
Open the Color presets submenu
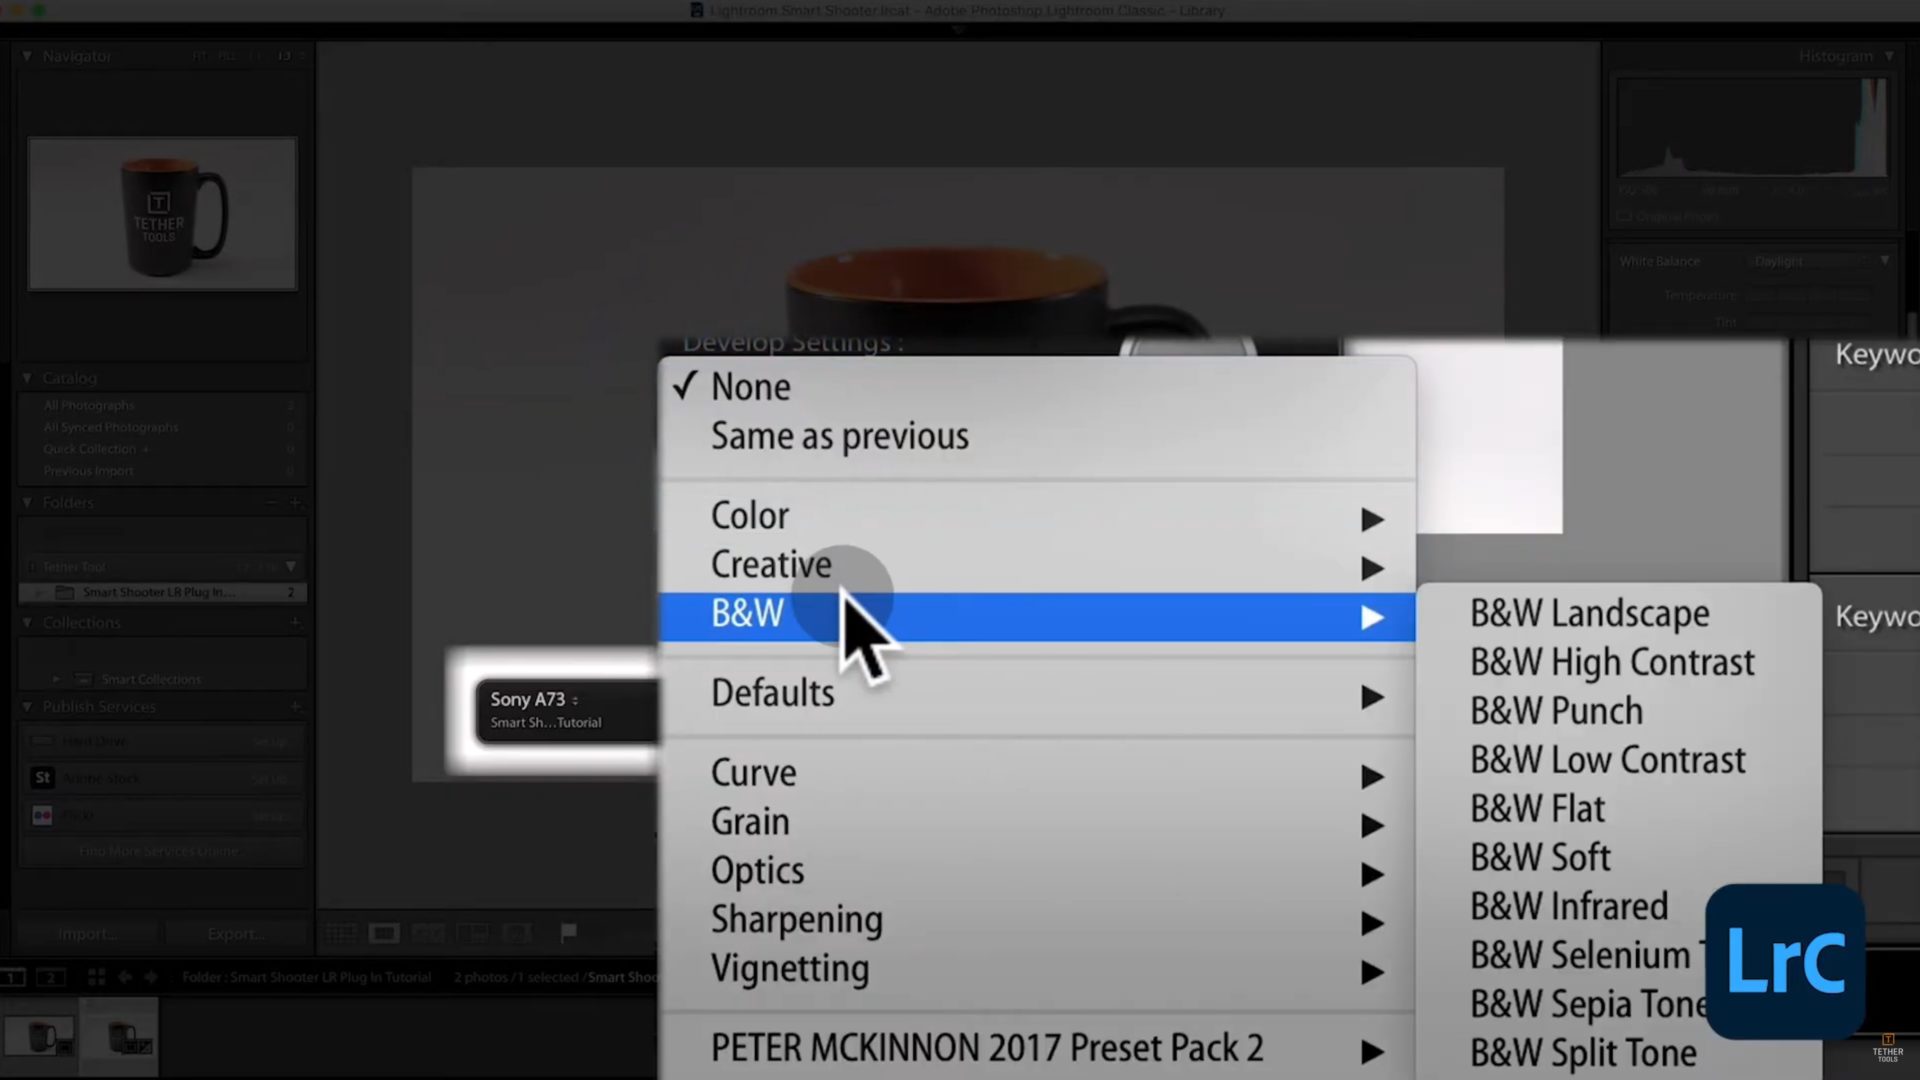pos(1037,516)
